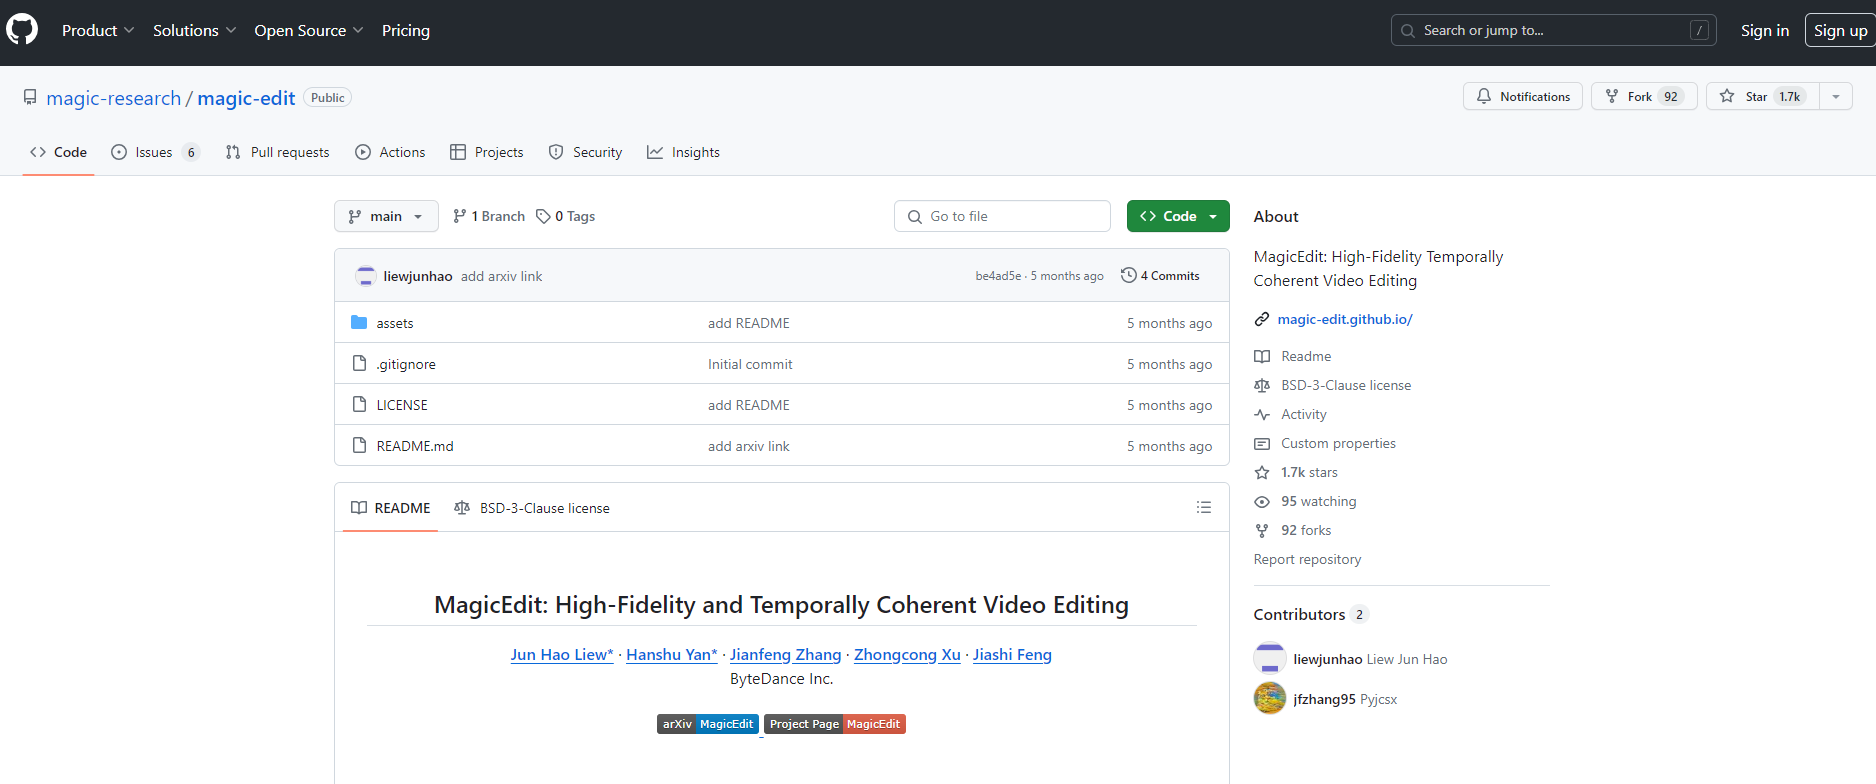Focus the Search or jump to field
The width and height of the screenshot is (1876, 784).
pyautogui.click(x=1553, y=30)
